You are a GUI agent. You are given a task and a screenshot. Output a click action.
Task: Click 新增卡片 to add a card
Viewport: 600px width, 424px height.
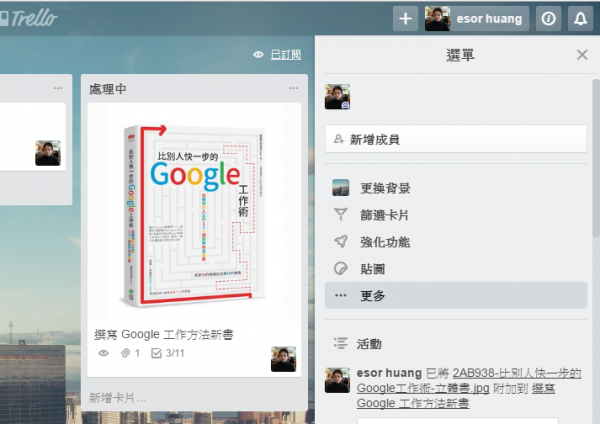click(x=117, y=398)
